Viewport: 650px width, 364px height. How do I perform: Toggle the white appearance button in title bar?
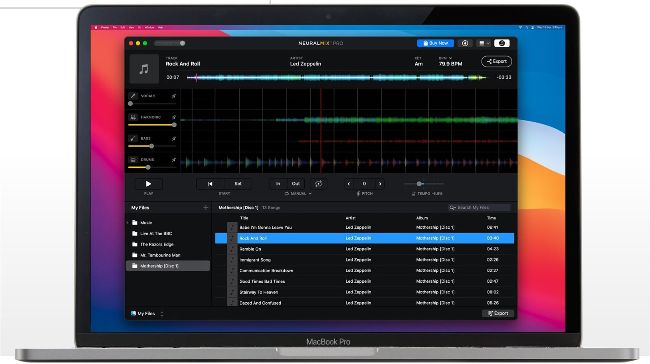[502, 43]
